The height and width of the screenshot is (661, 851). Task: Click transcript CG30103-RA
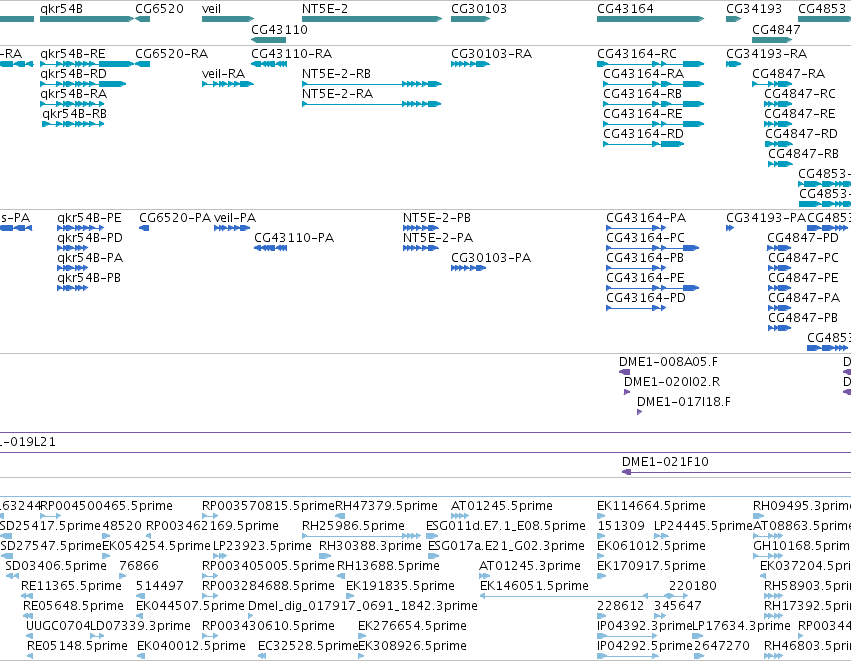pyautogui.click(x=491, y=54)
